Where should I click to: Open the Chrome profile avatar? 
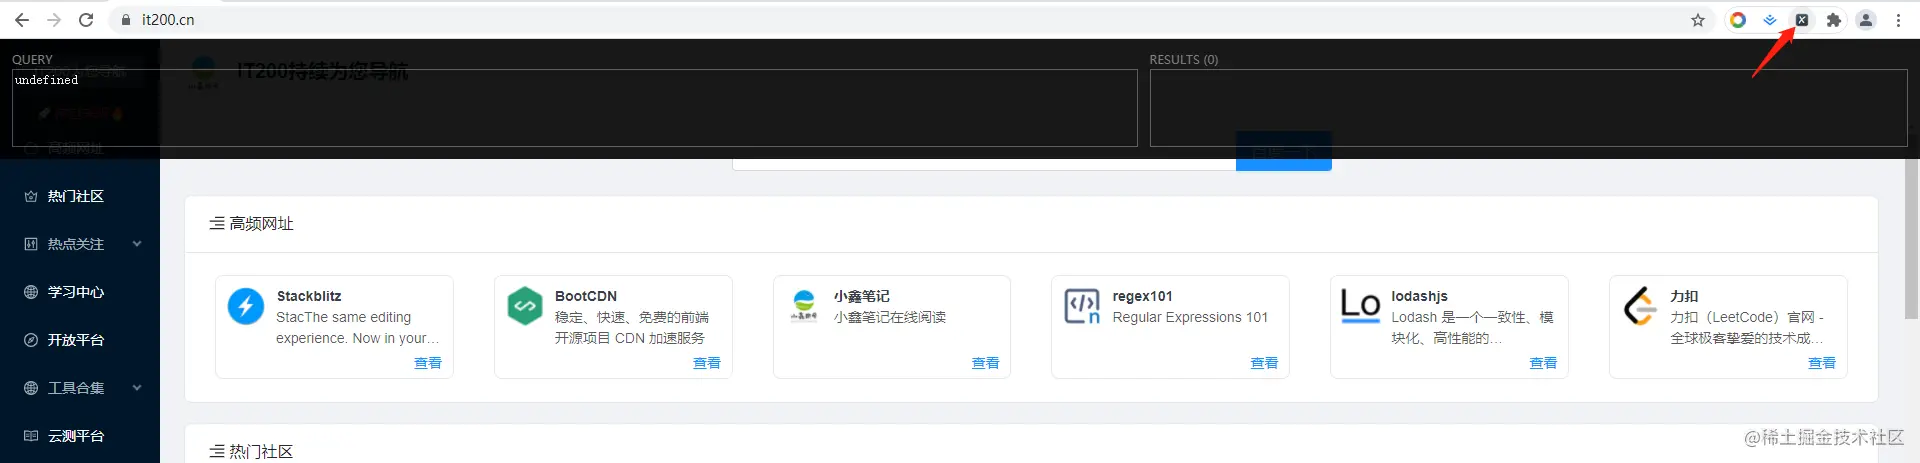(1866, 20)
